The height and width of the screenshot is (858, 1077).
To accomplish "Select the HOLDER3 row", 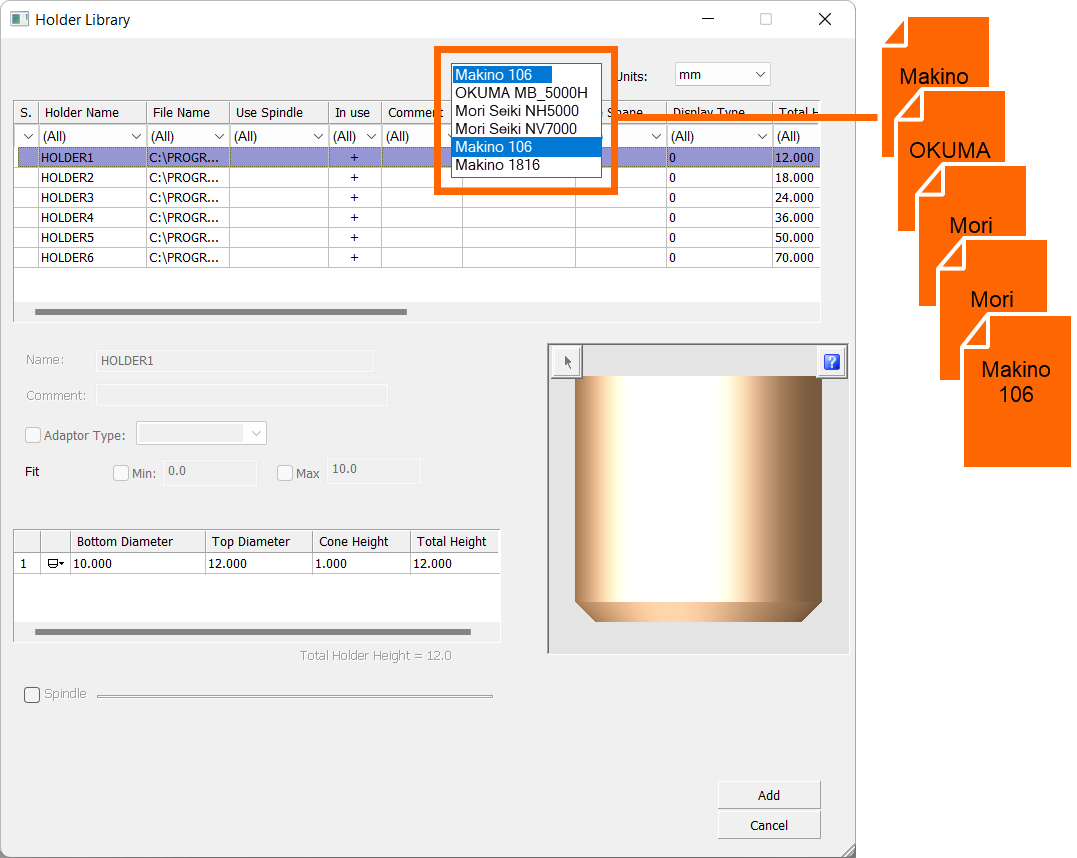I will coord(418,197).
